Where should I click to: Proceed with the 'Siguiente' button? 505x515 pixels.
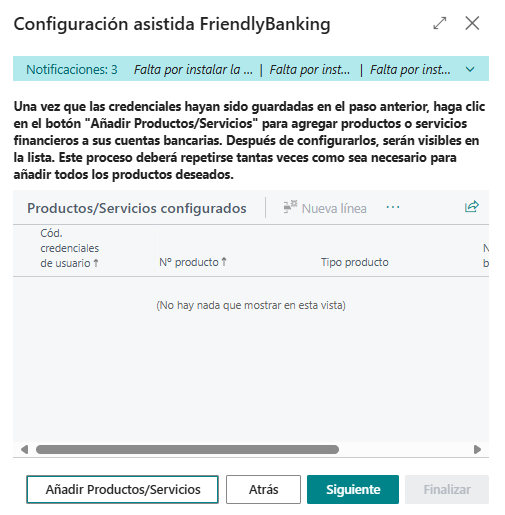(353, 489)
